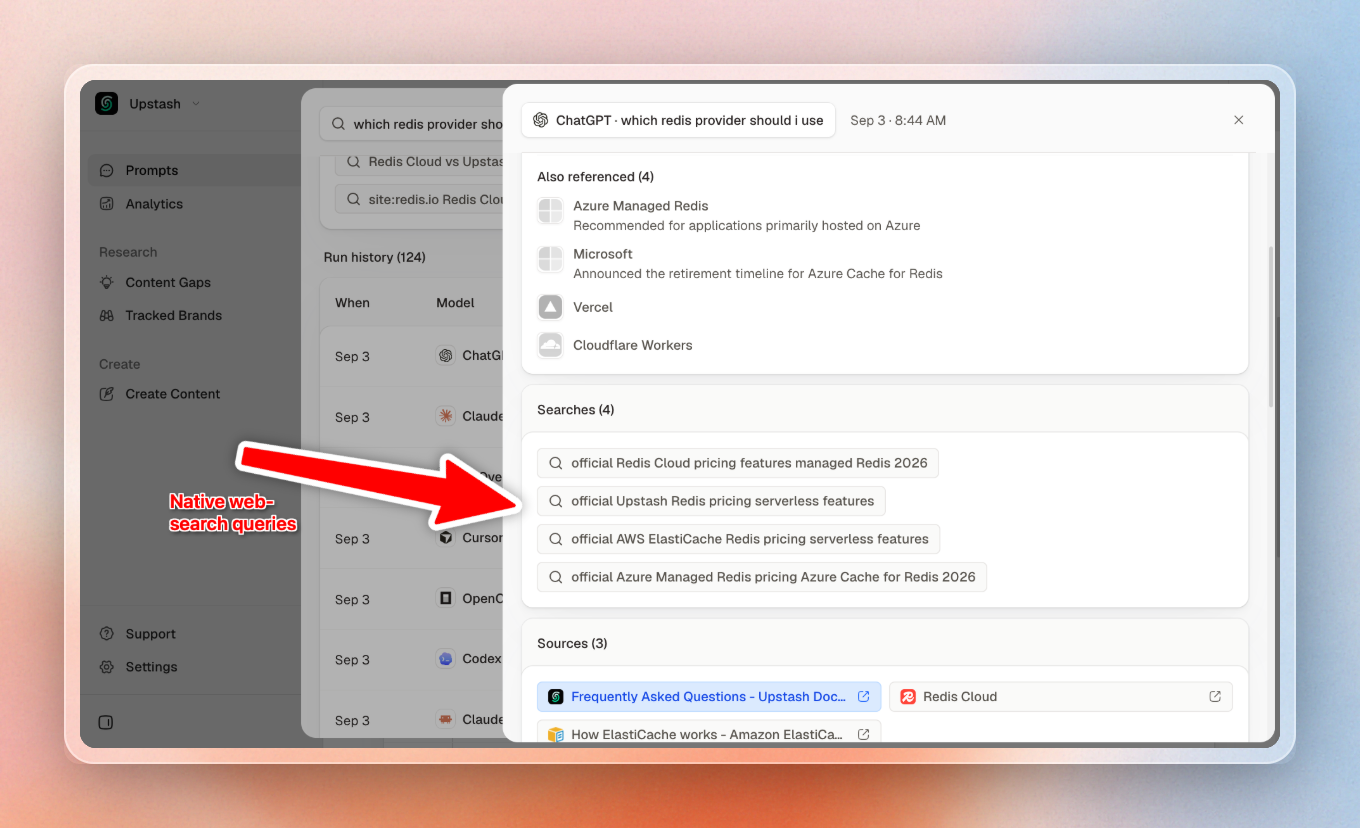Click the Upstash logo icon
The height and width of the screenshot is (828, 1360).
pos(107,104)
